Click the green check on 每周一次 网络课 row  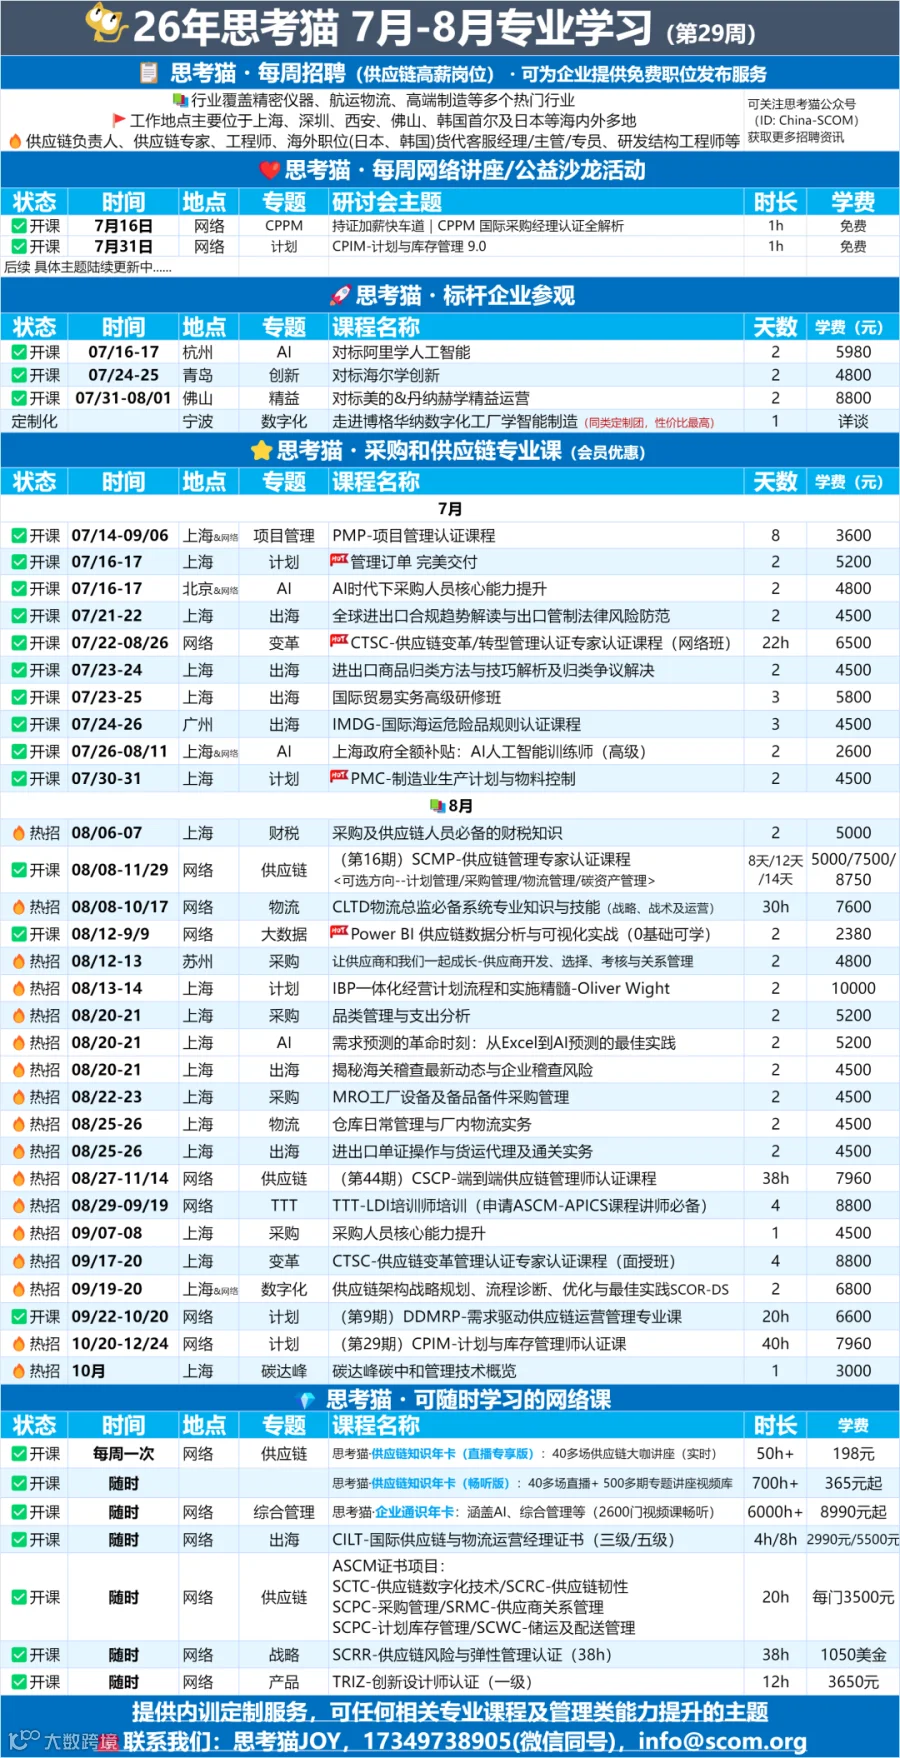coord(19,1453)
